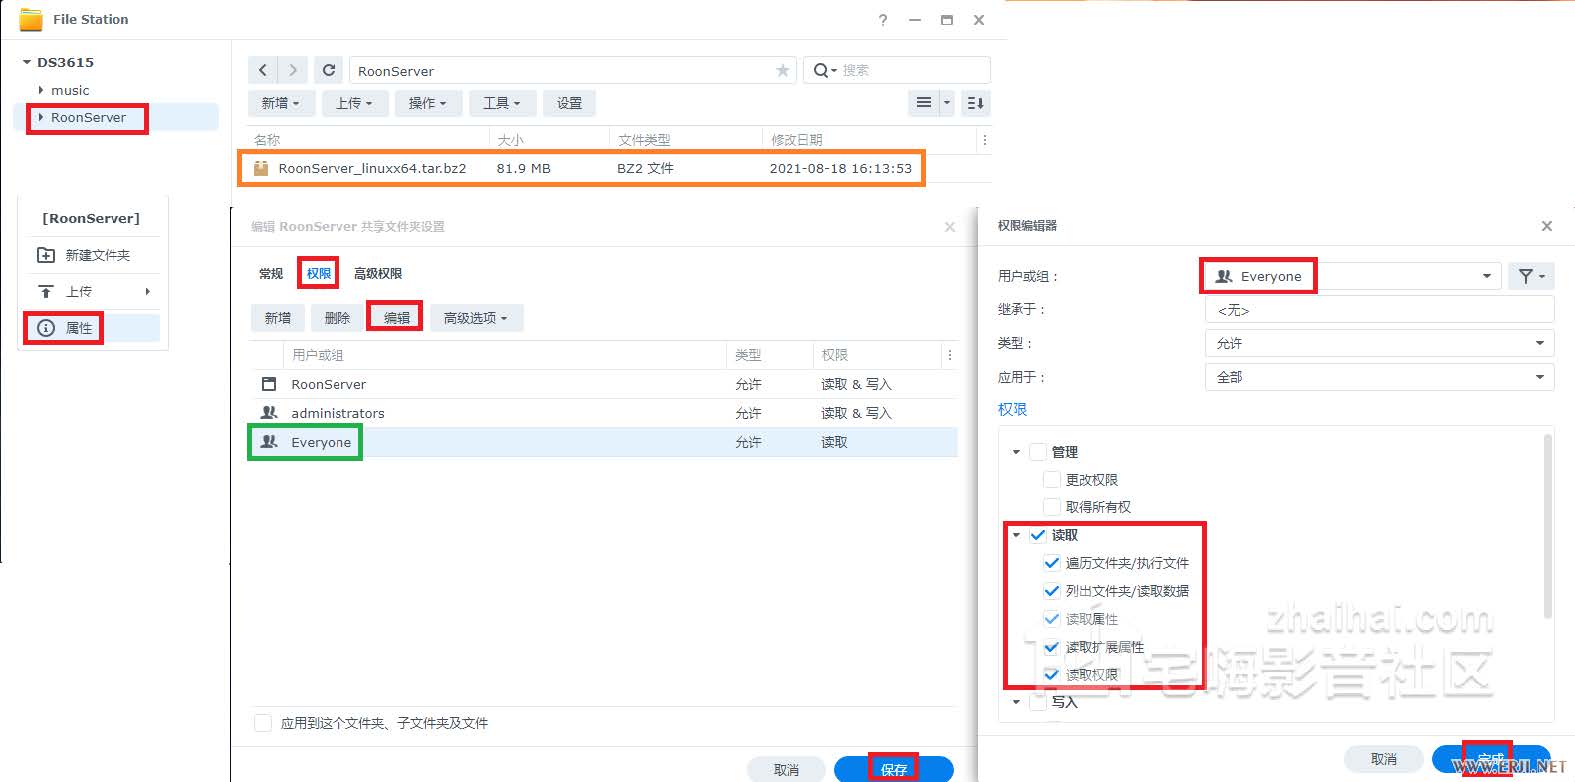Screen dimensions: 1575x782
Task: Click the properties info icon in context menu
Action: 46,328
